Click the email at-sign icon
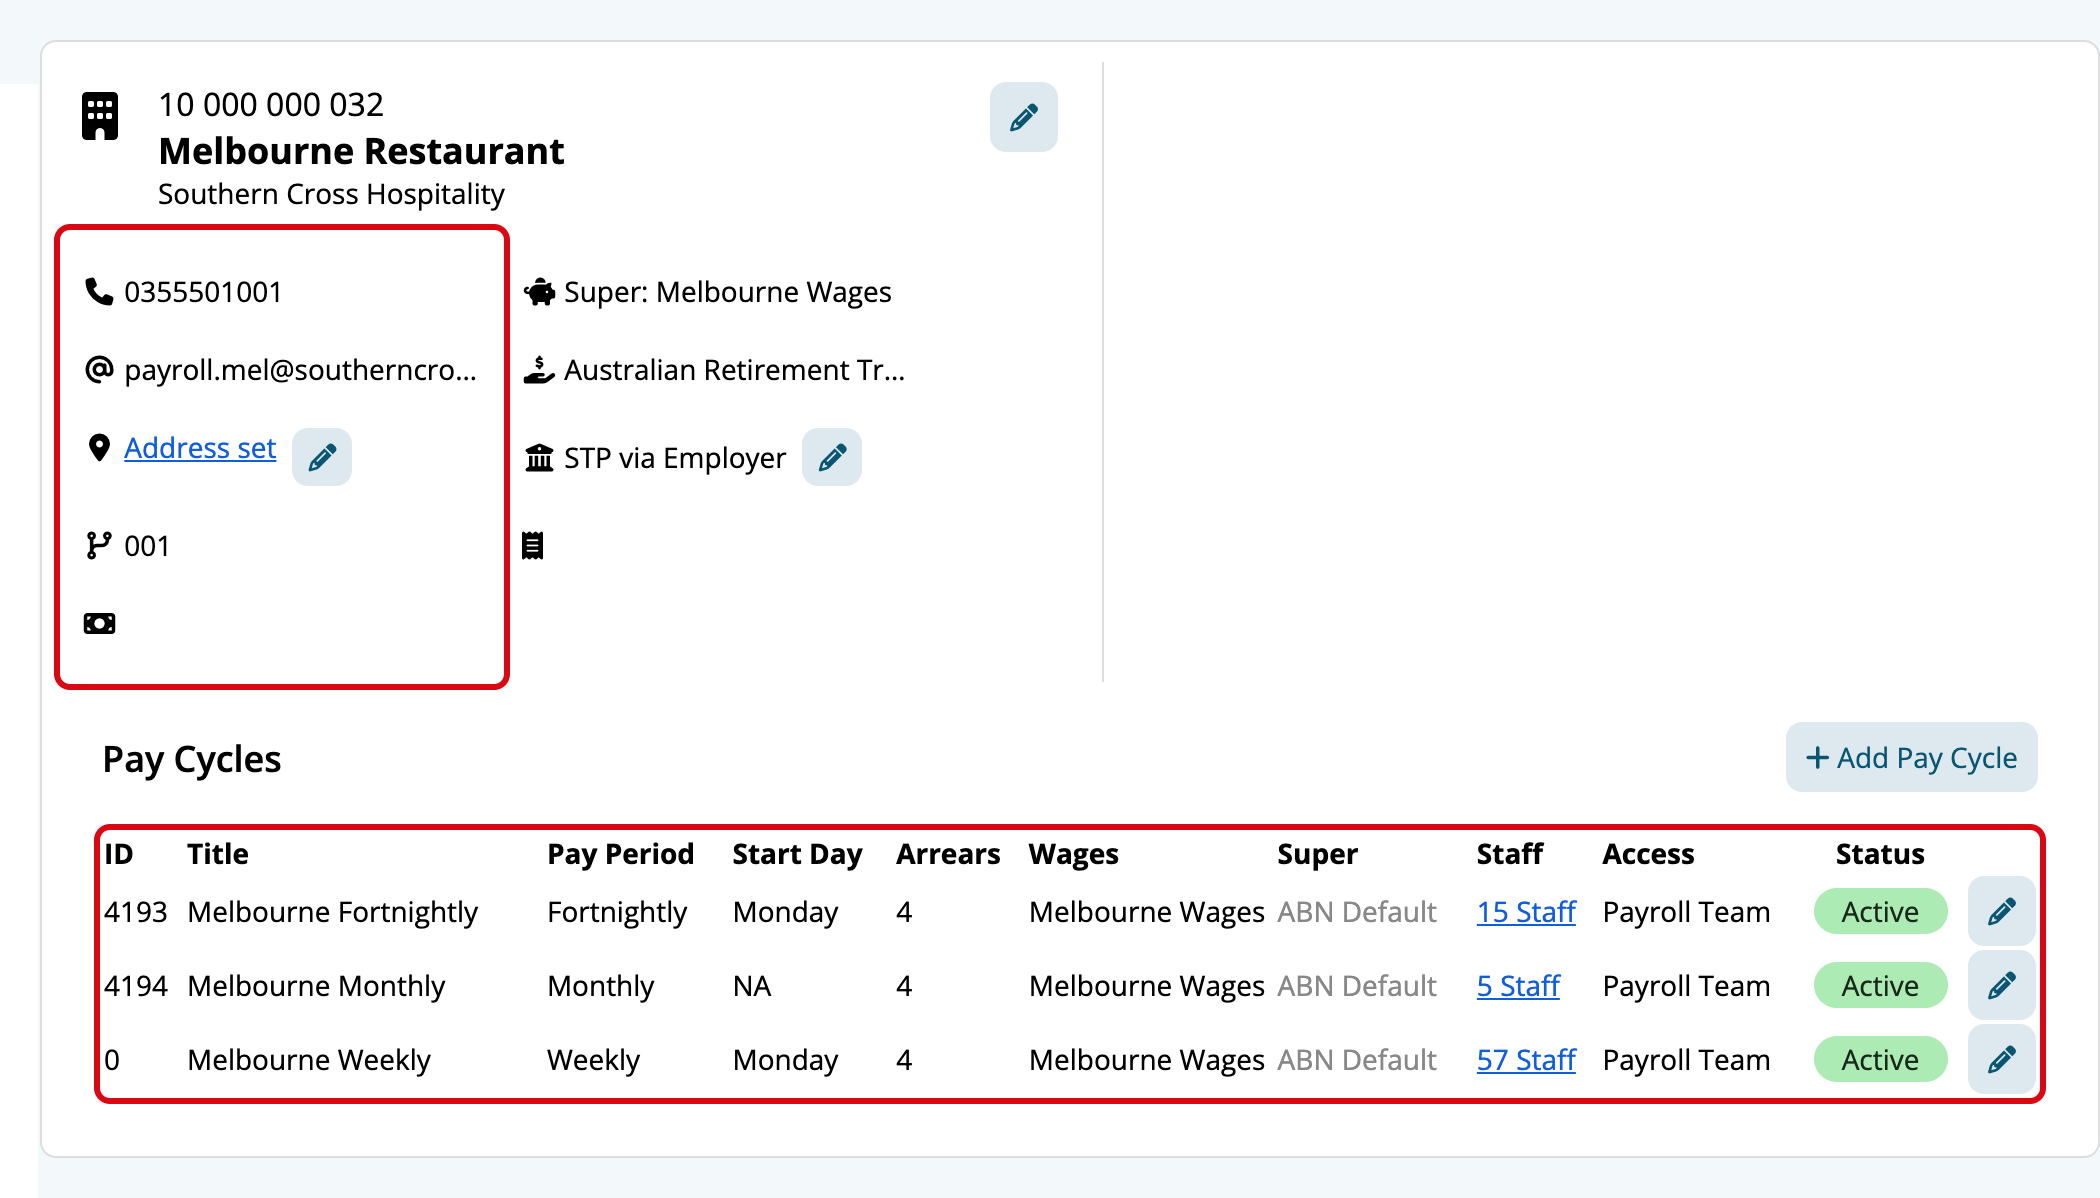The height and width of the screenshot is (1198, 2100). point(99,369)
